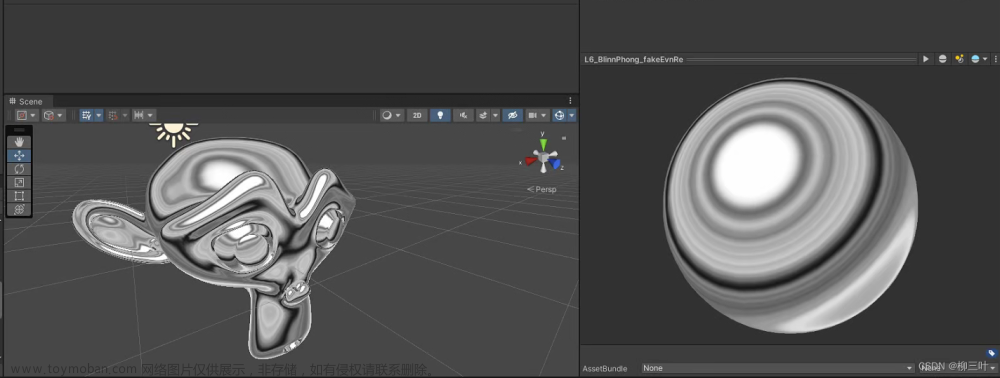Select the Rotate tool
This screenshot has width=1000, height=378.
[x=19, y=169]
